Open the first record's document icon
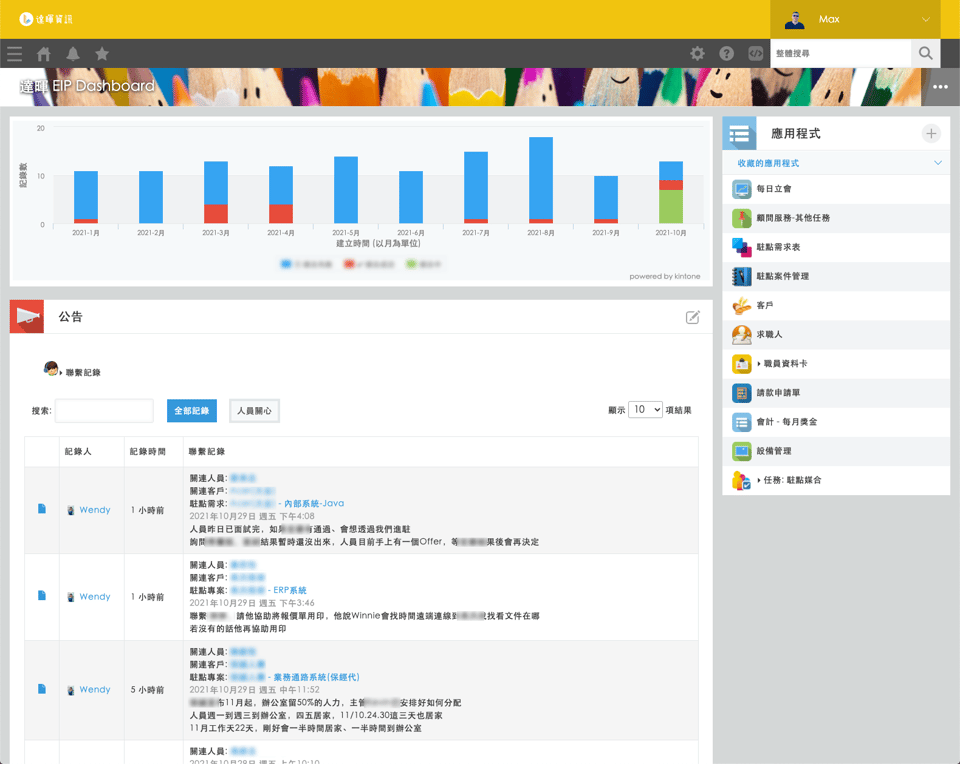Viewport: 960px width, 764px height. pyautogui.click(x=41, y=509)
